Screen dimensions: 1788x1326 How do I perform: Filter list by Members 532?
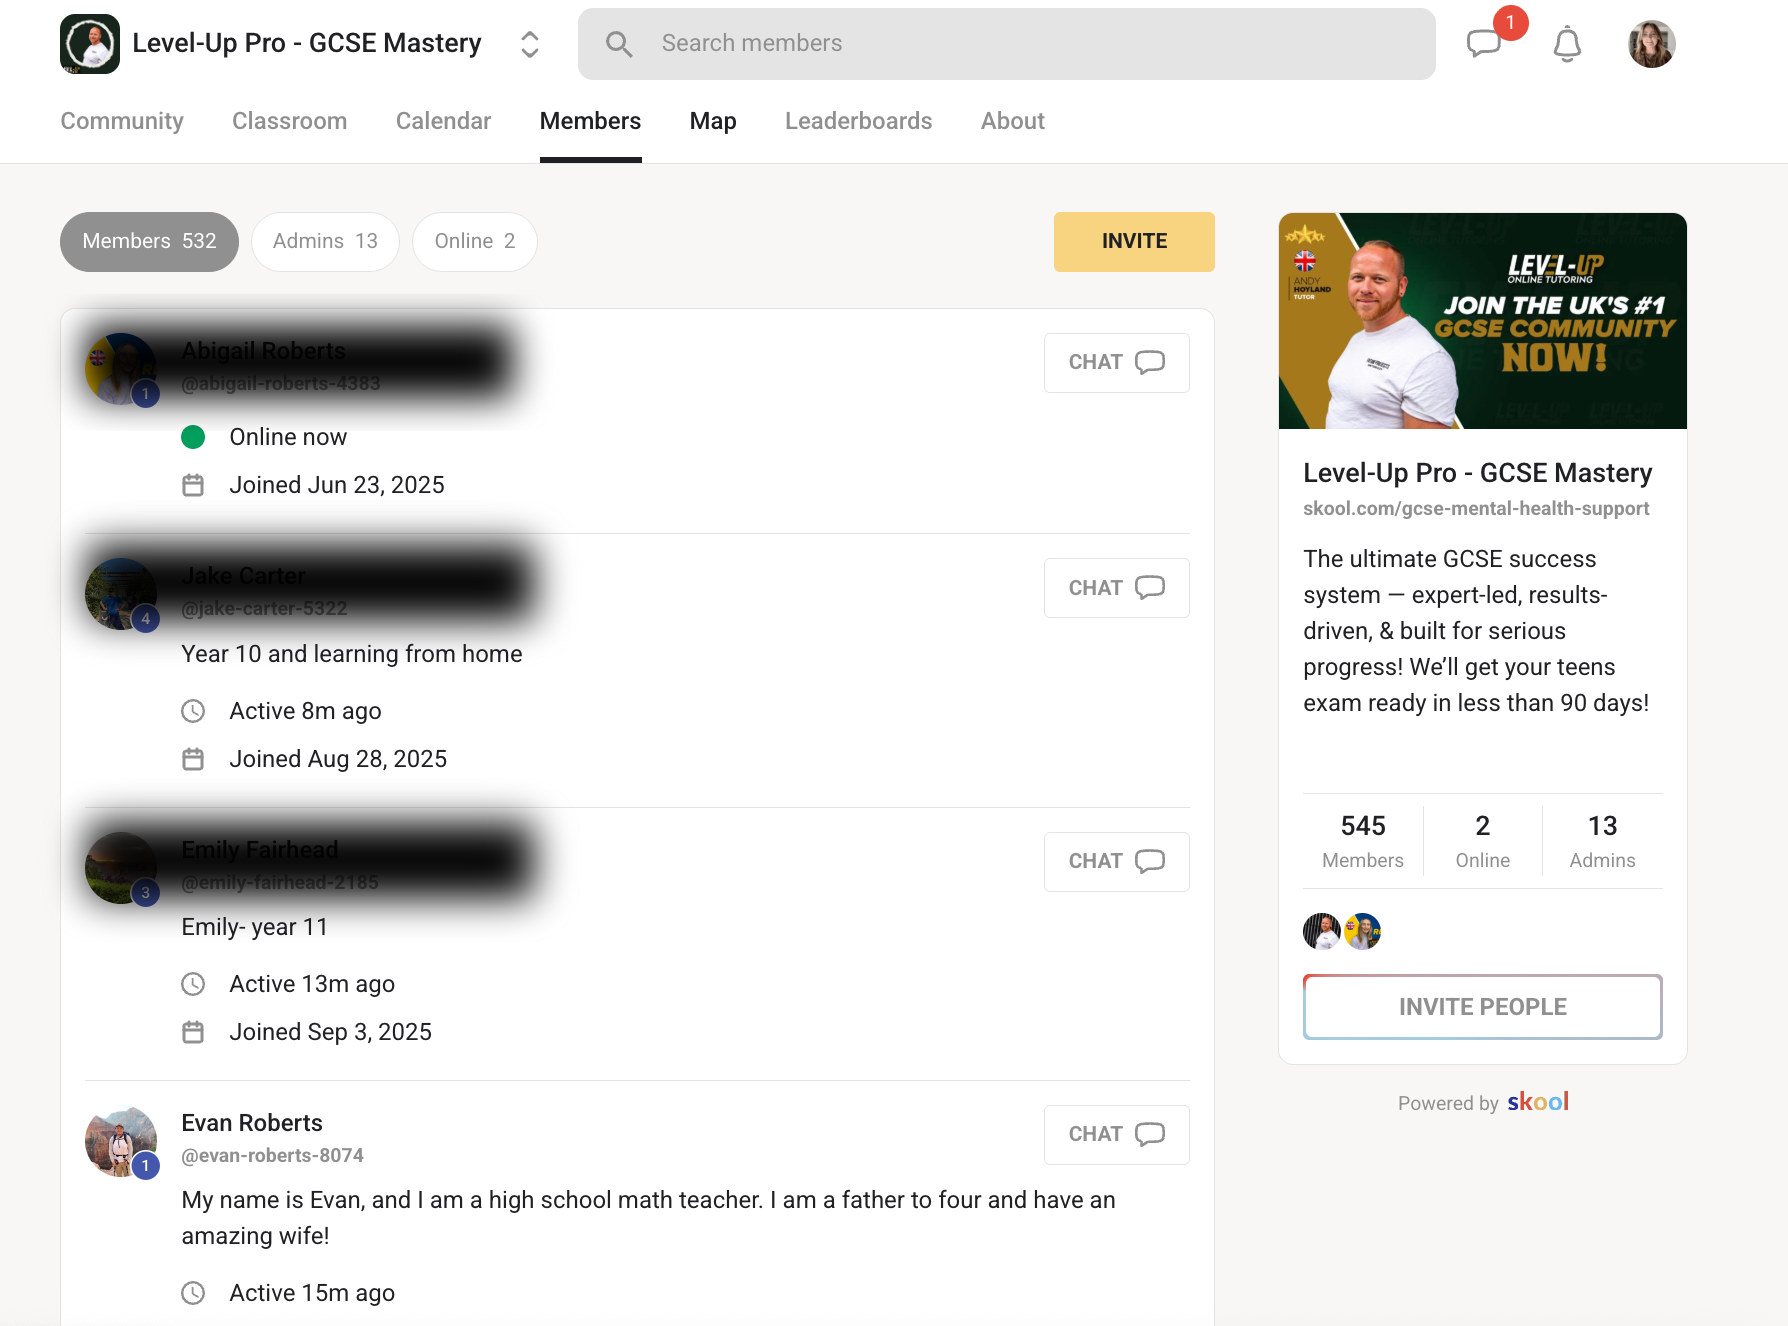tap(149, 242)
